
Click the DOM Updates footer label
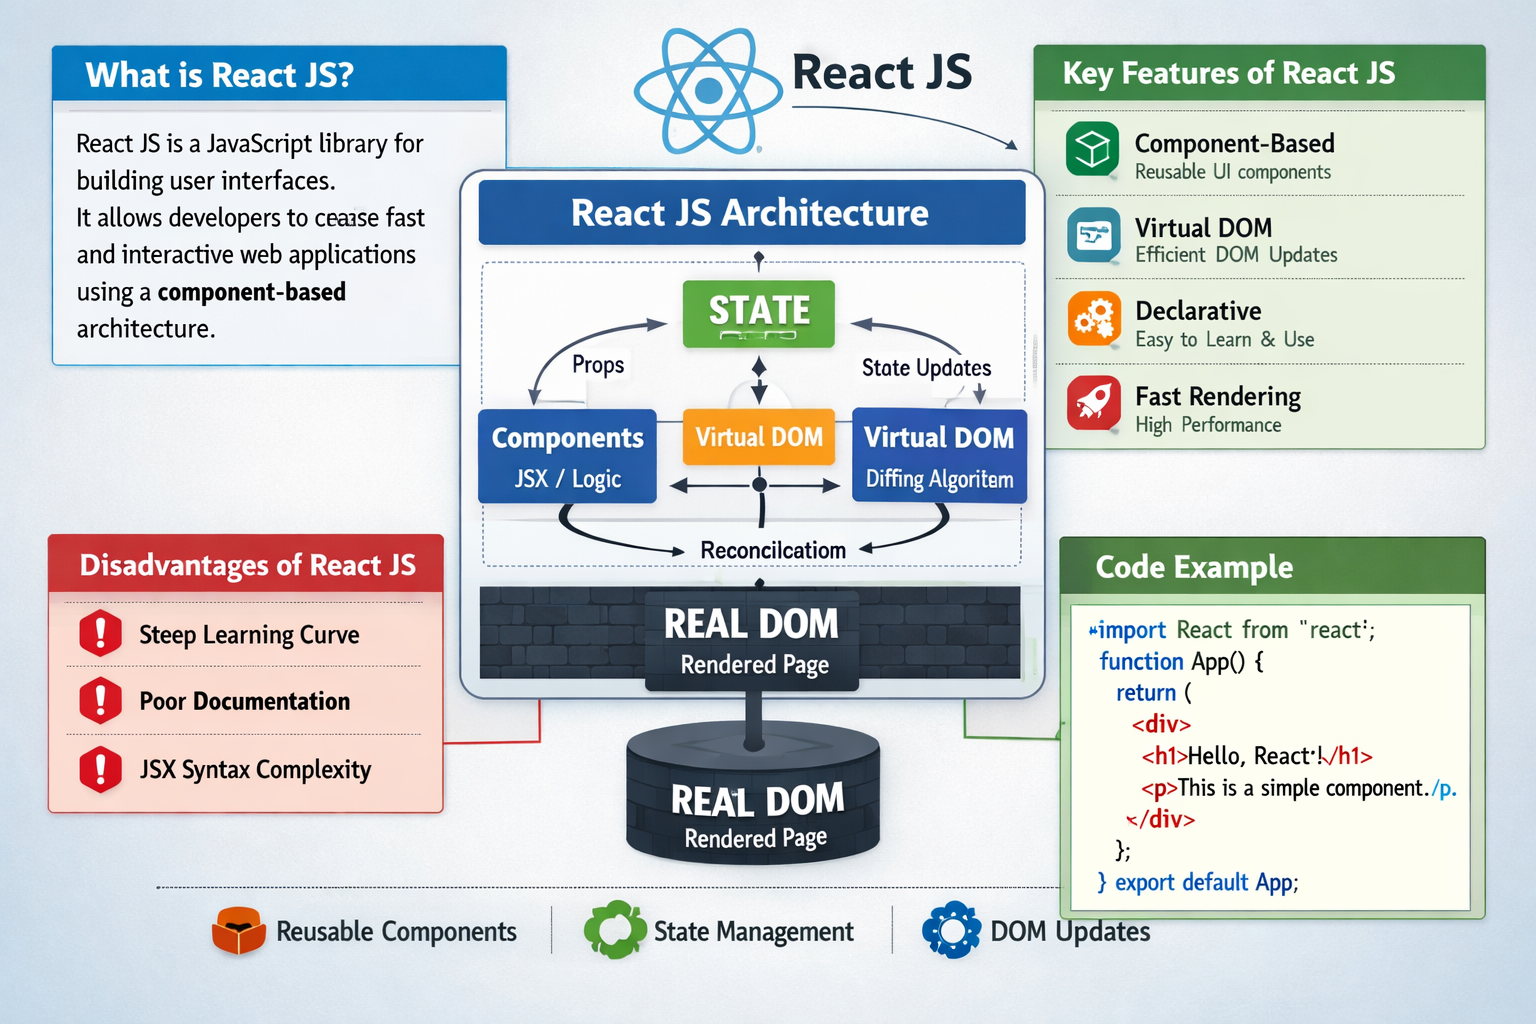[1070, 932]
